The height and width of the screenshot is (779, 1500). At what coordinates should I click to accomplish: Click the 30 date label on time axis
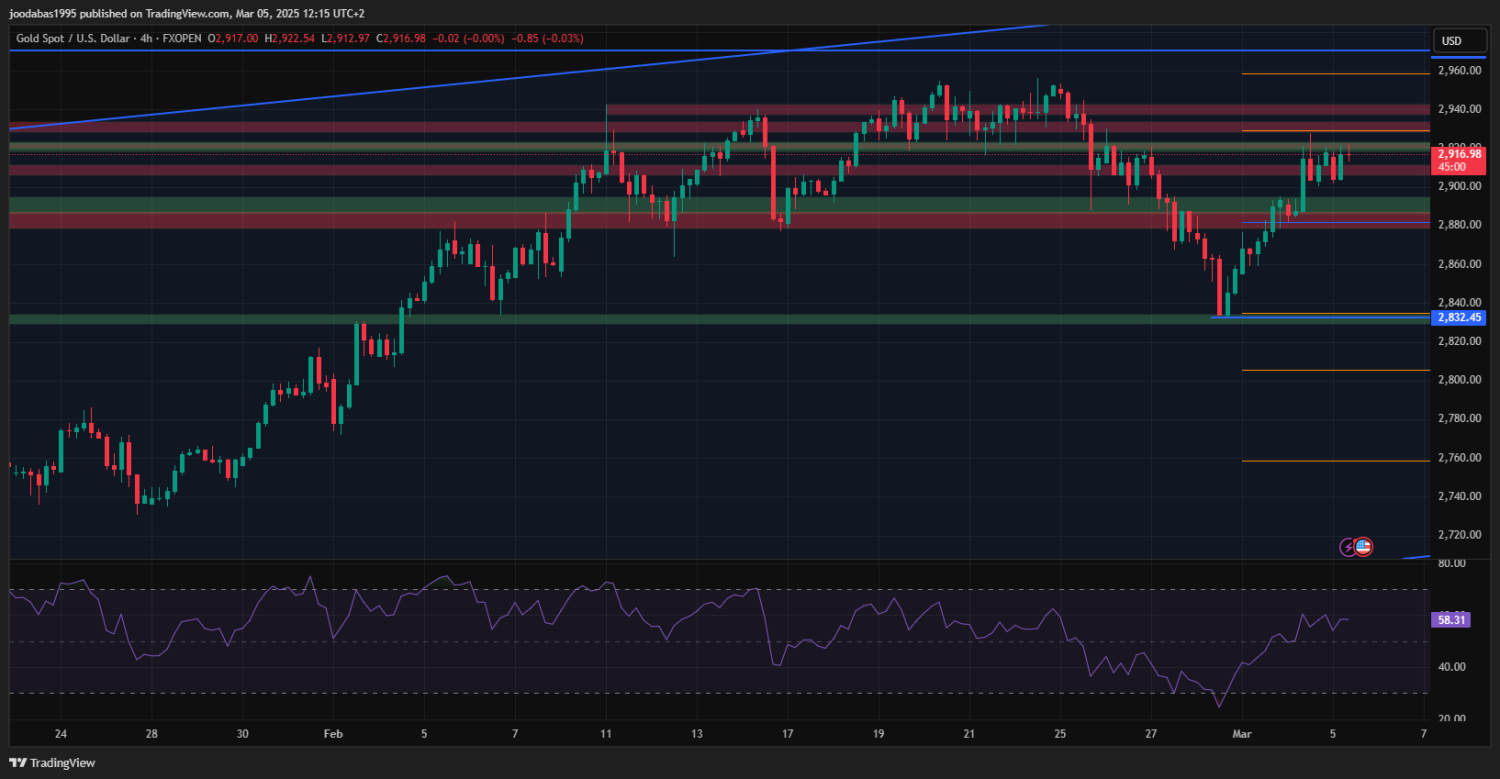click(242, 734)
